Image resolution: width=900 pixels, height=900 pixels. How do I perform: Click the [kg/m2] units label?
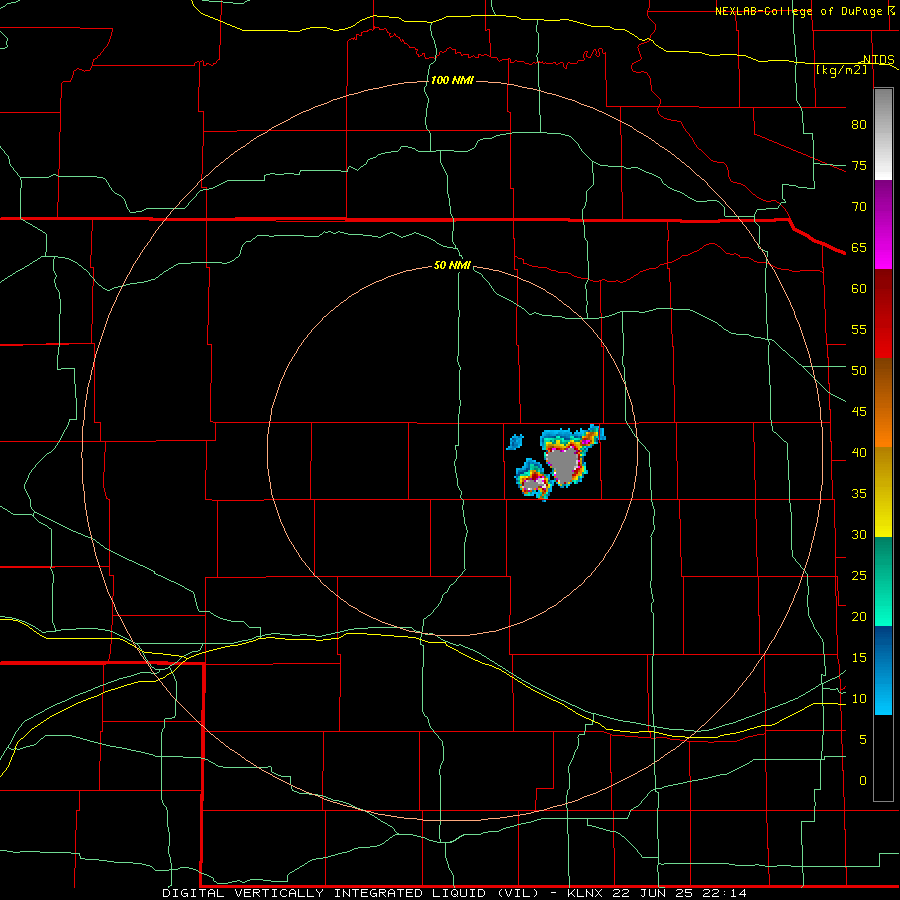click(x=841, y=70)
